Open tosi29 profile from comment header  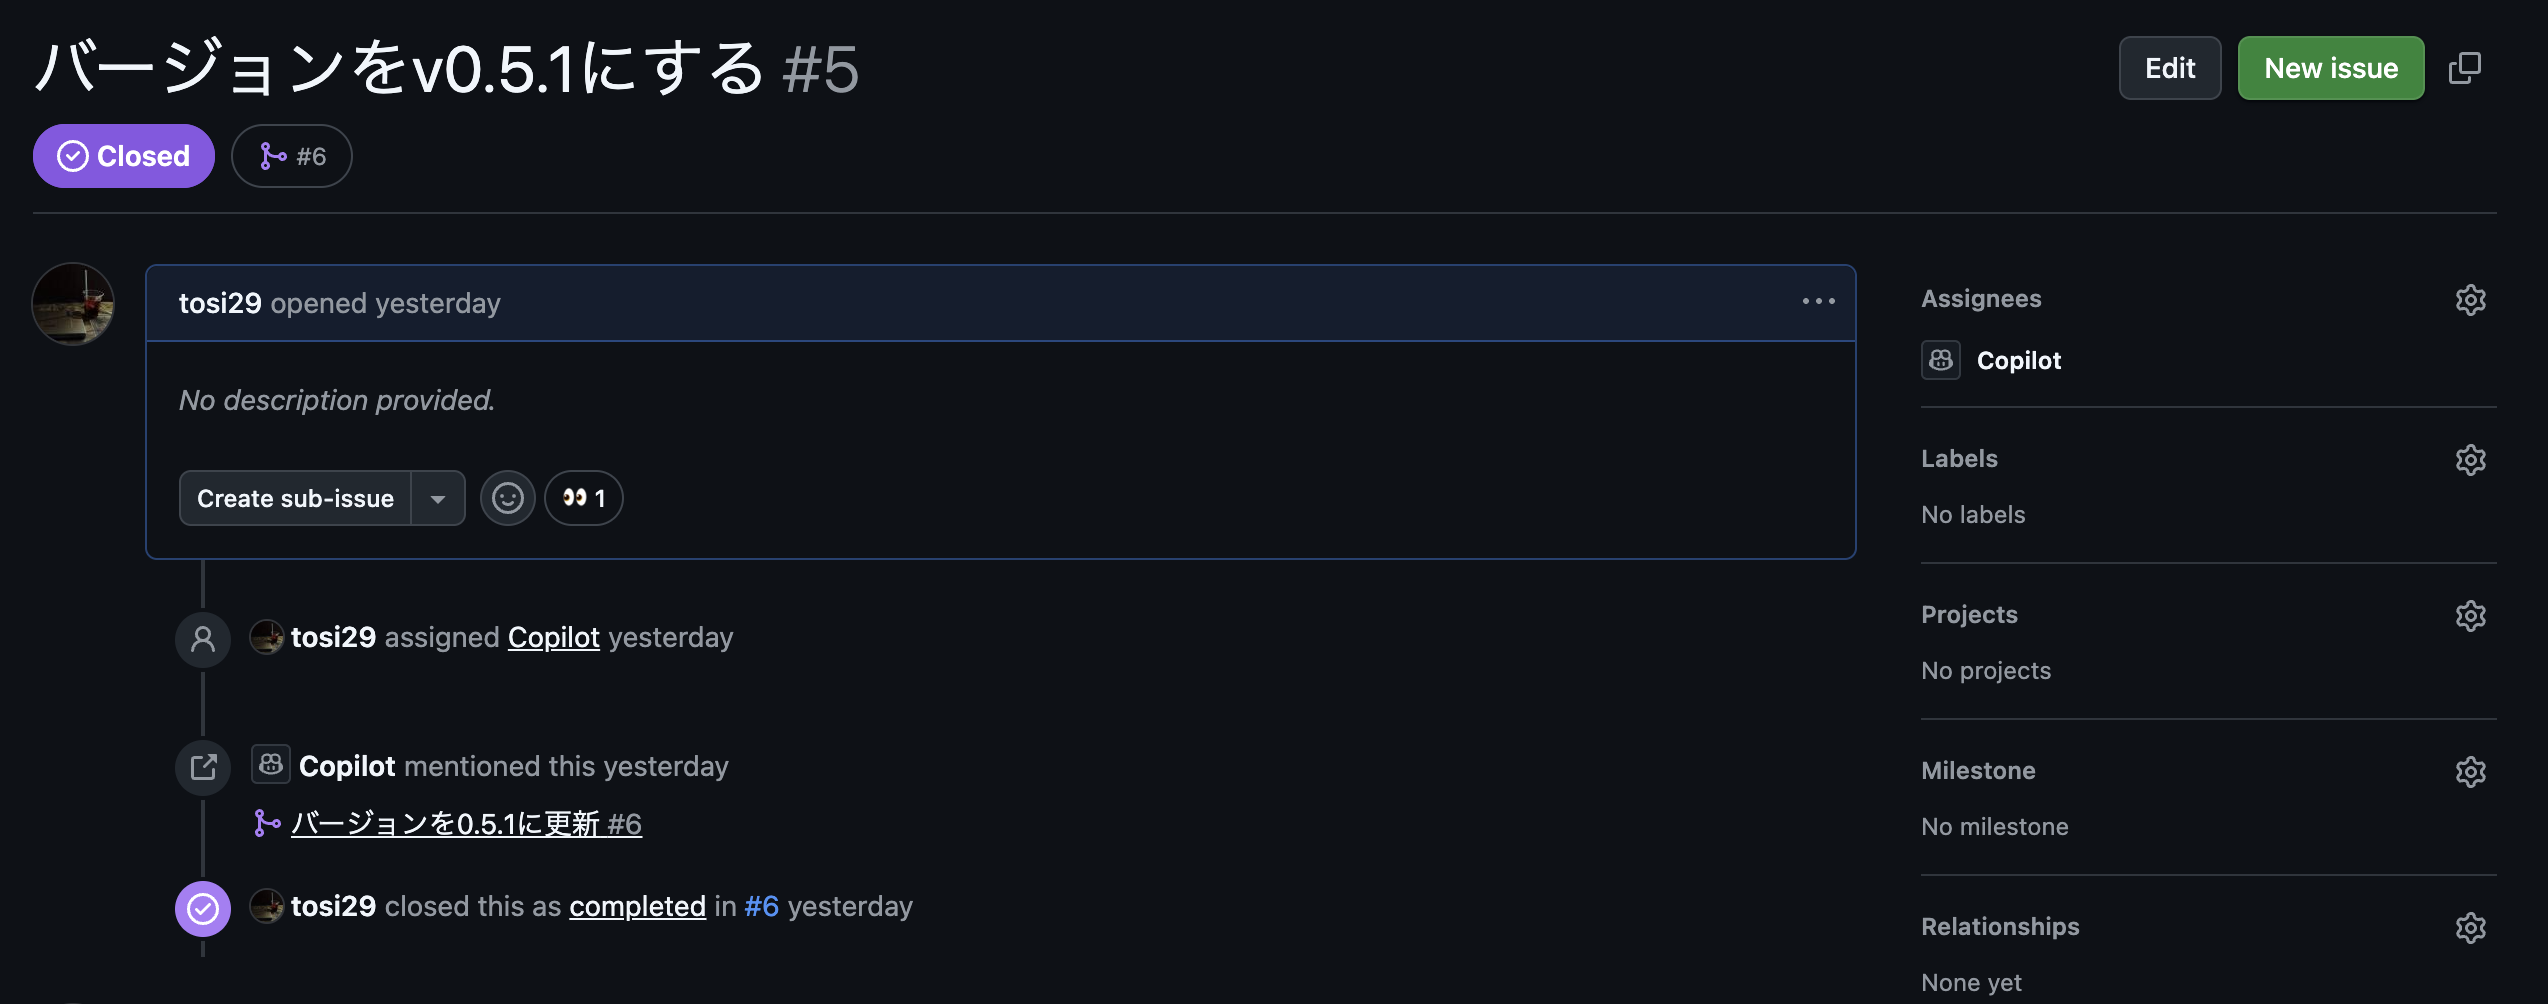tap(220, 303)
